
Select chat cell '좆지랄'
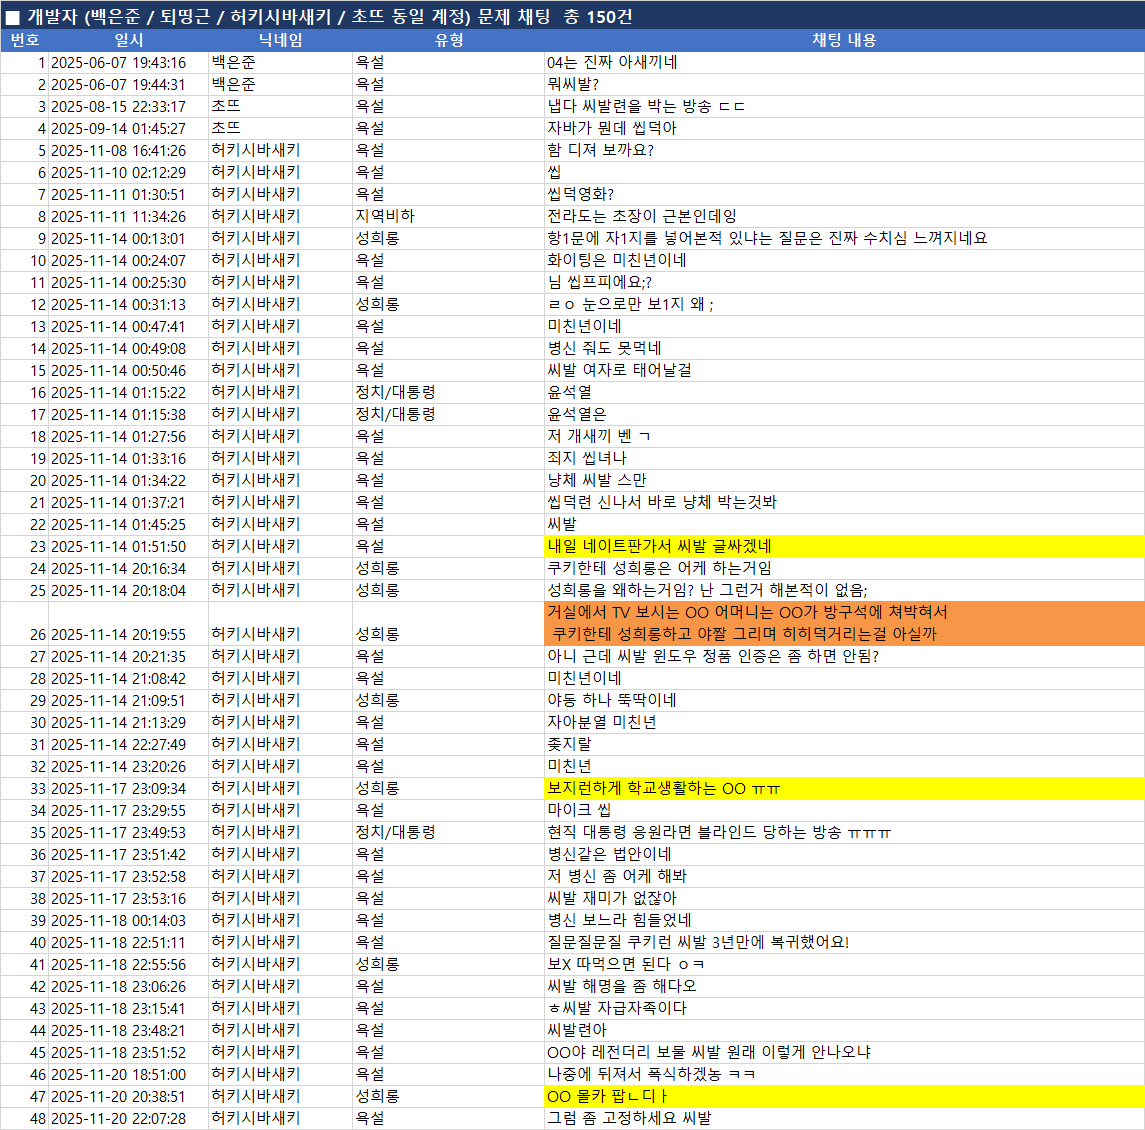point(844,744)
